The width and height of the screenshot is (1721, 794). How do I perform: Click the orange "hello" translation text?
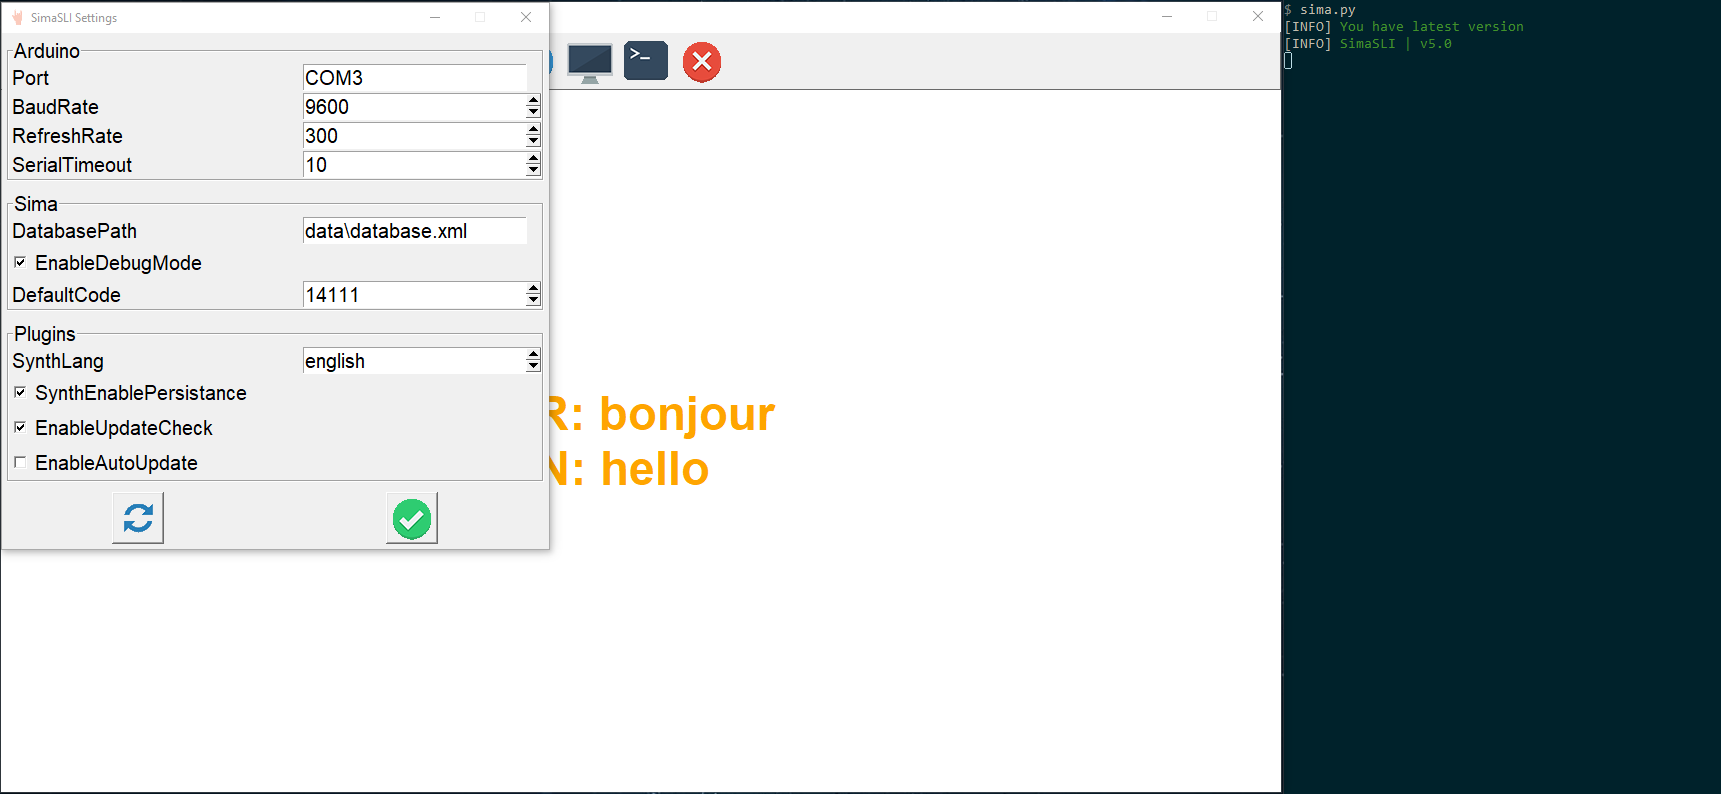tap(655, 469)
